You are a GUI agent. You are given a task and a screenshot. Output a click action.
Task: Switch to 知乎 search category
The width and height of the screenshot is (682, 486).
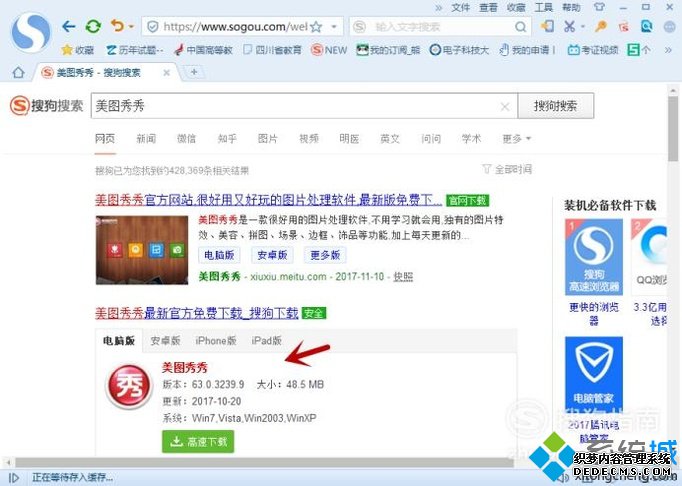point(227,139)
